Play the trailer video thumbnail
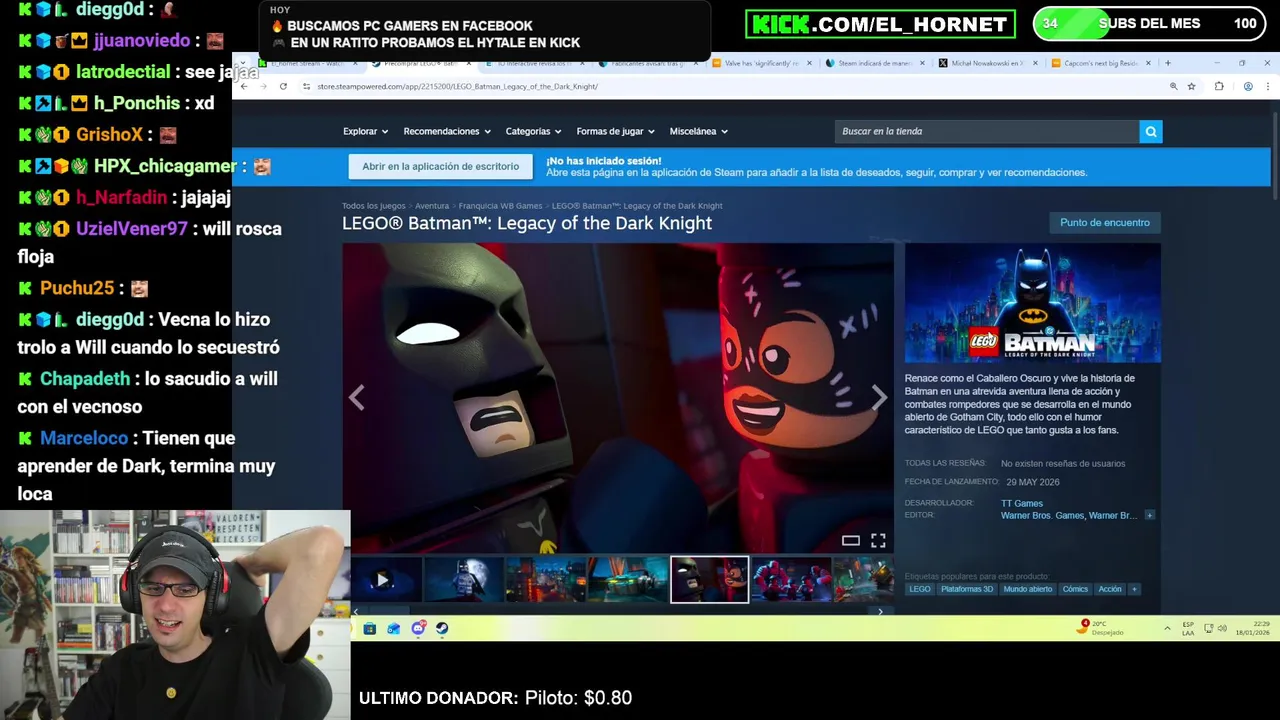The image size is (1280, 720). click(x=383, y=580)
